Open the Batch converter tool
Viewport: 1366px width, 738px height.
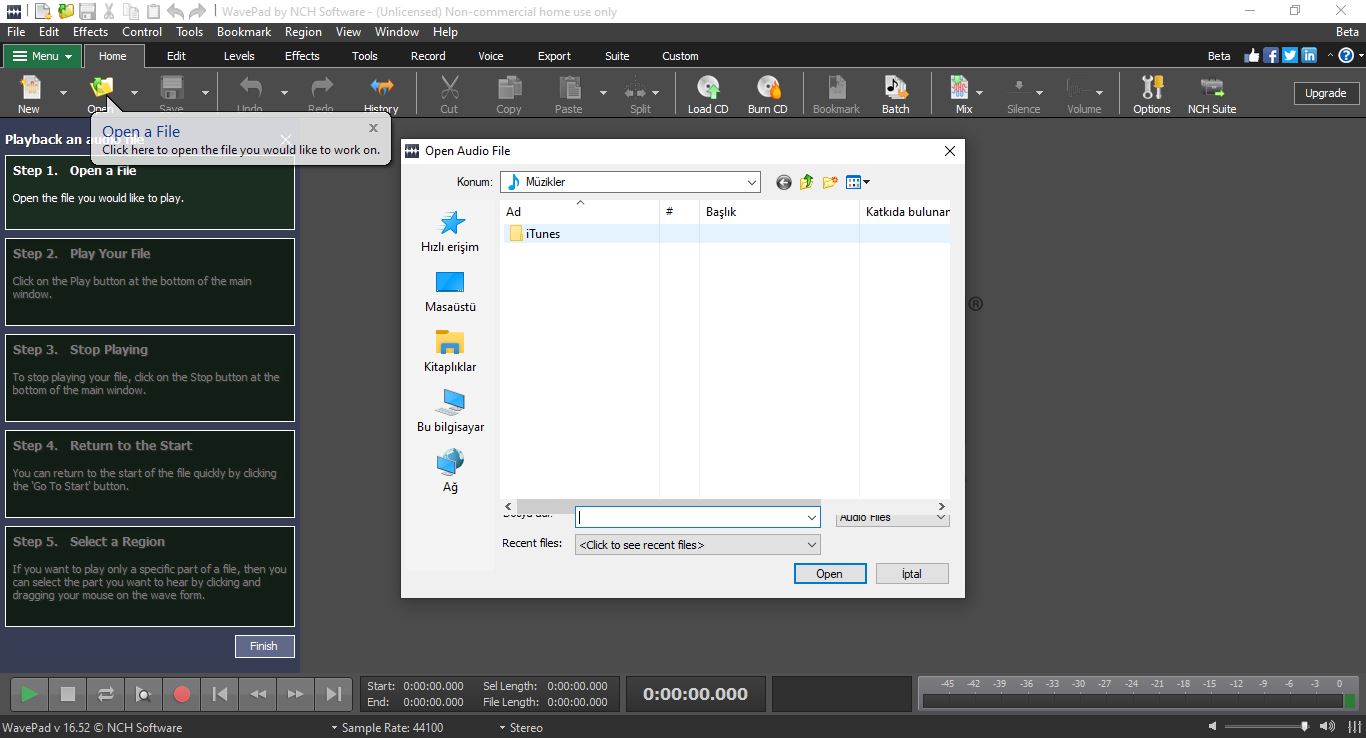[x=895, y=94]
